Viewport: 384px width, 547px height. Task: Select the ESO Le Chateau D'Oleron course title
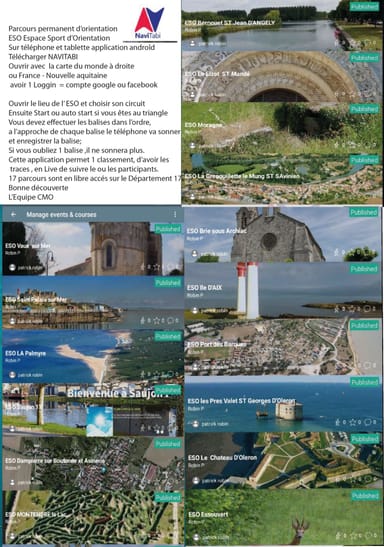click(x=223, y=457)
